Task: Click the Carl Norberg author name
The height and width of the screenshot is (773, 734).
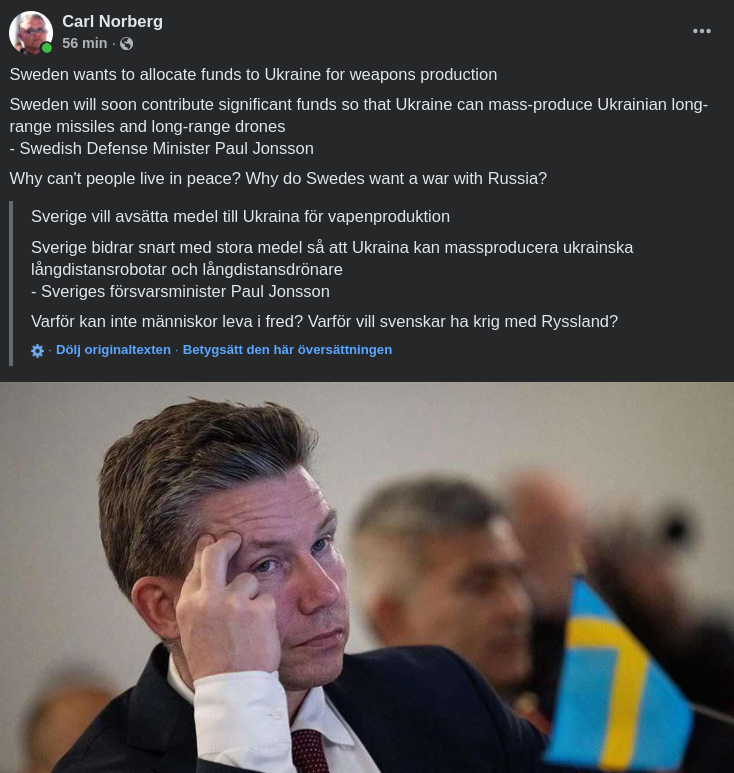Action: (x=112, y=22)
